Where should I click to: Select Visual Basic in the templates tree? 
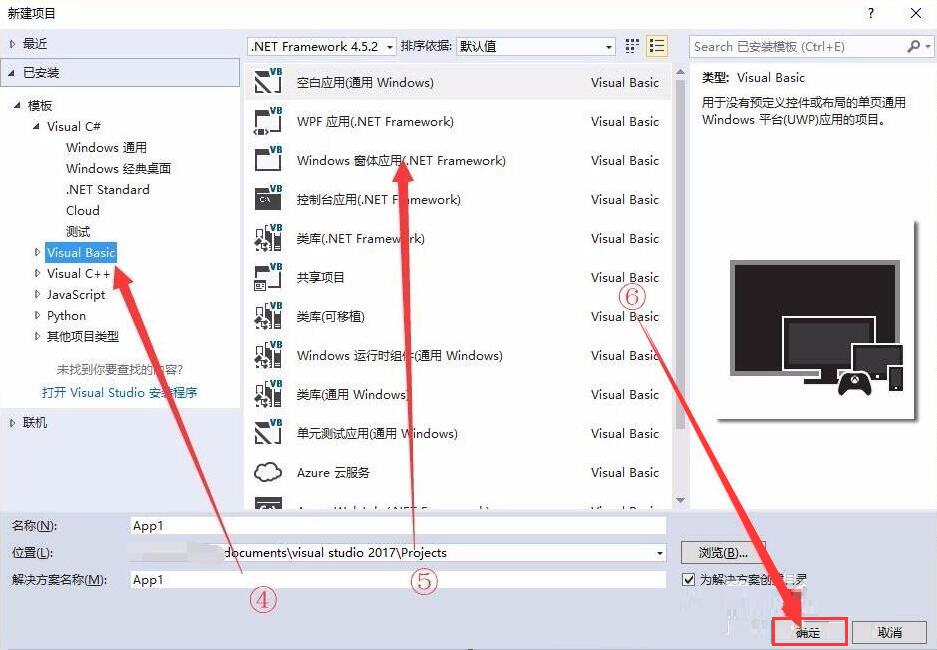tap(80, 252)
